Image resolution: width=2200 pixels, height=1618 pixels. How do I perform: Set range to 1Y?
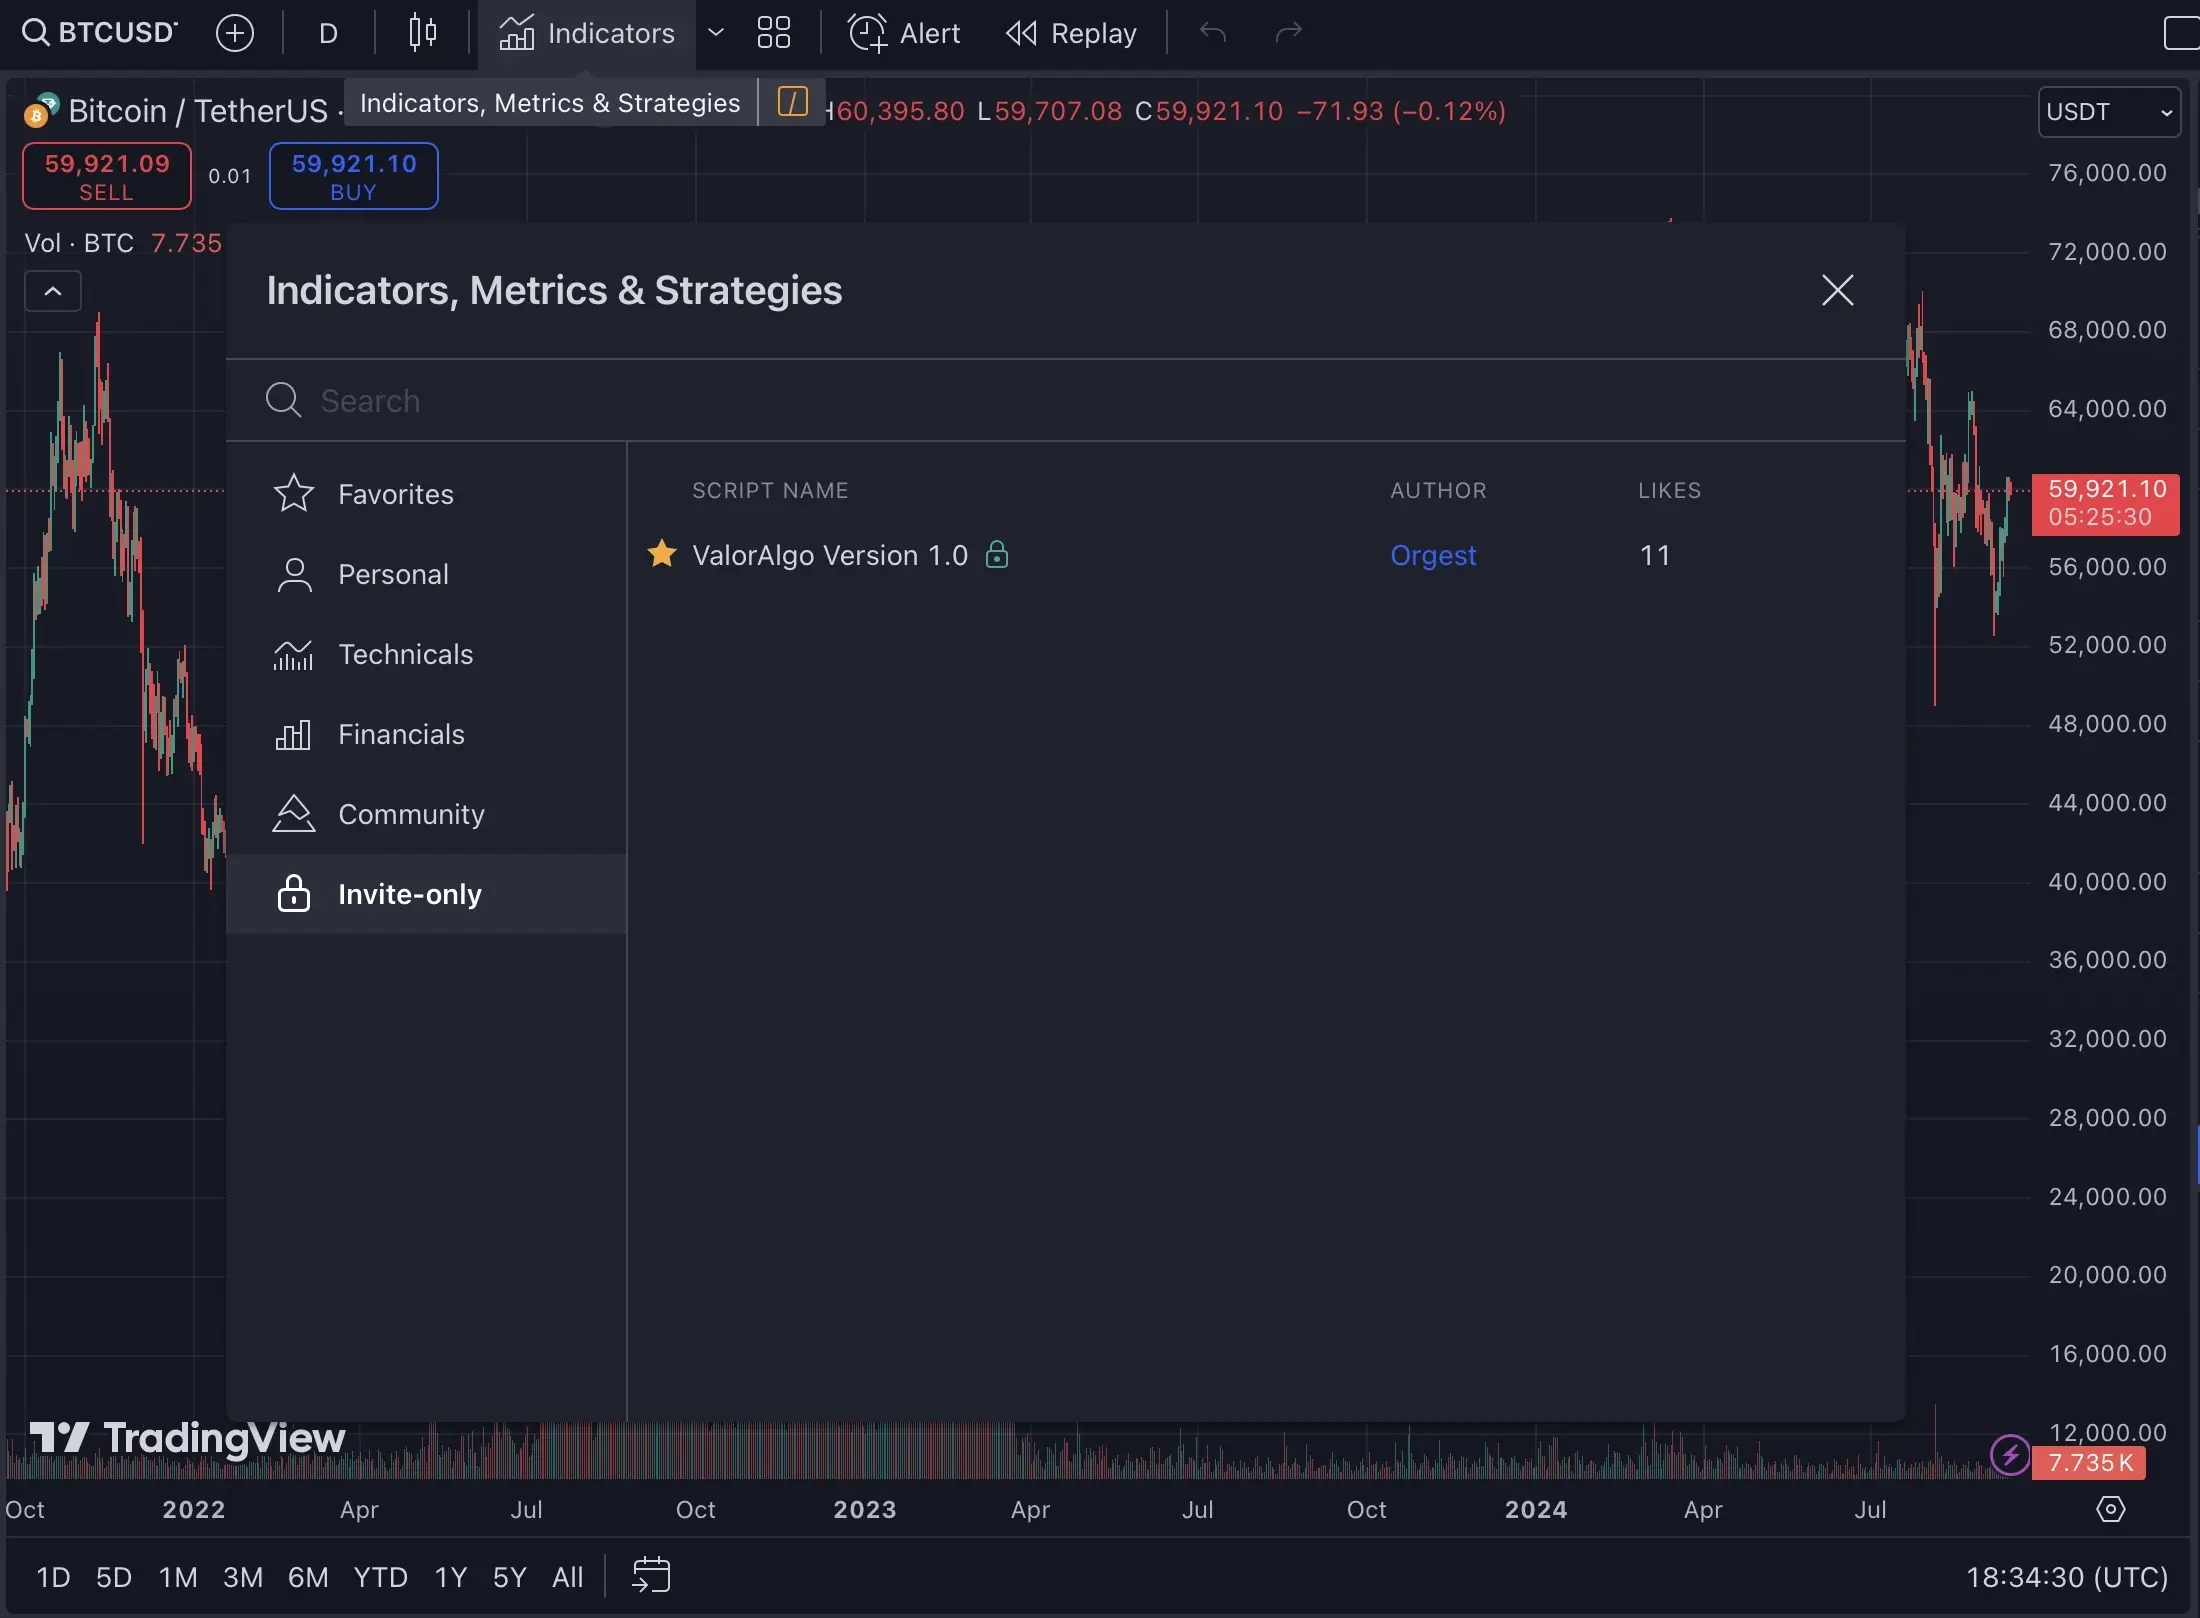click(451, 1577)
